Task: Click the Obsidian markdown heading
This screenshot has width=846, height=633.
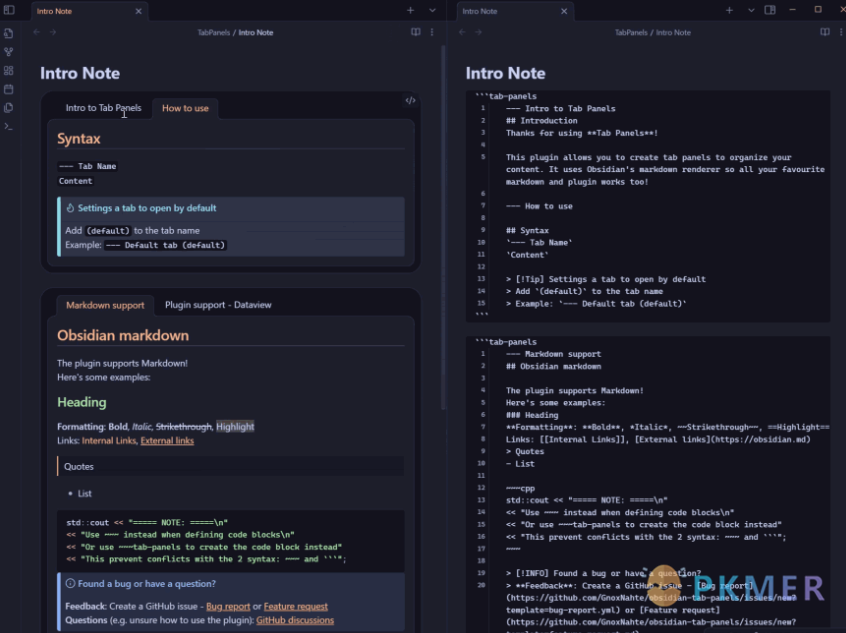Action: point(123,336)
